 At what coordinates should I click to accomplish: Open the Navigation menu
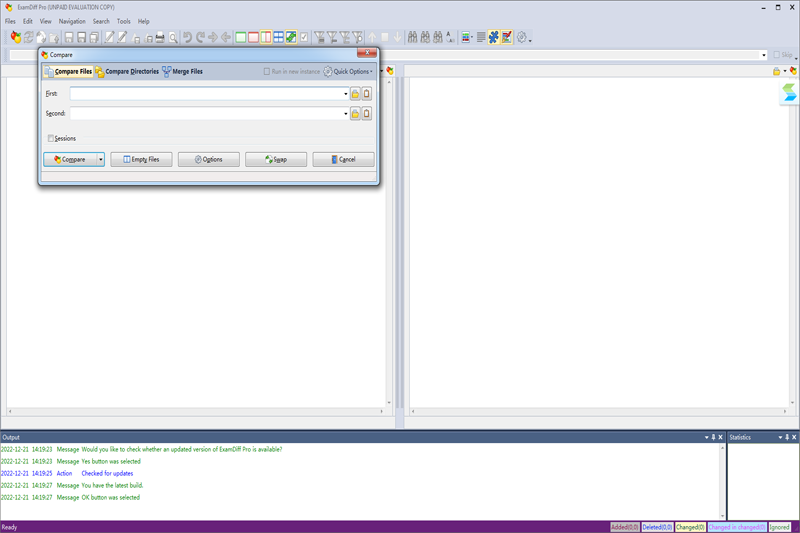coord(72,21)
